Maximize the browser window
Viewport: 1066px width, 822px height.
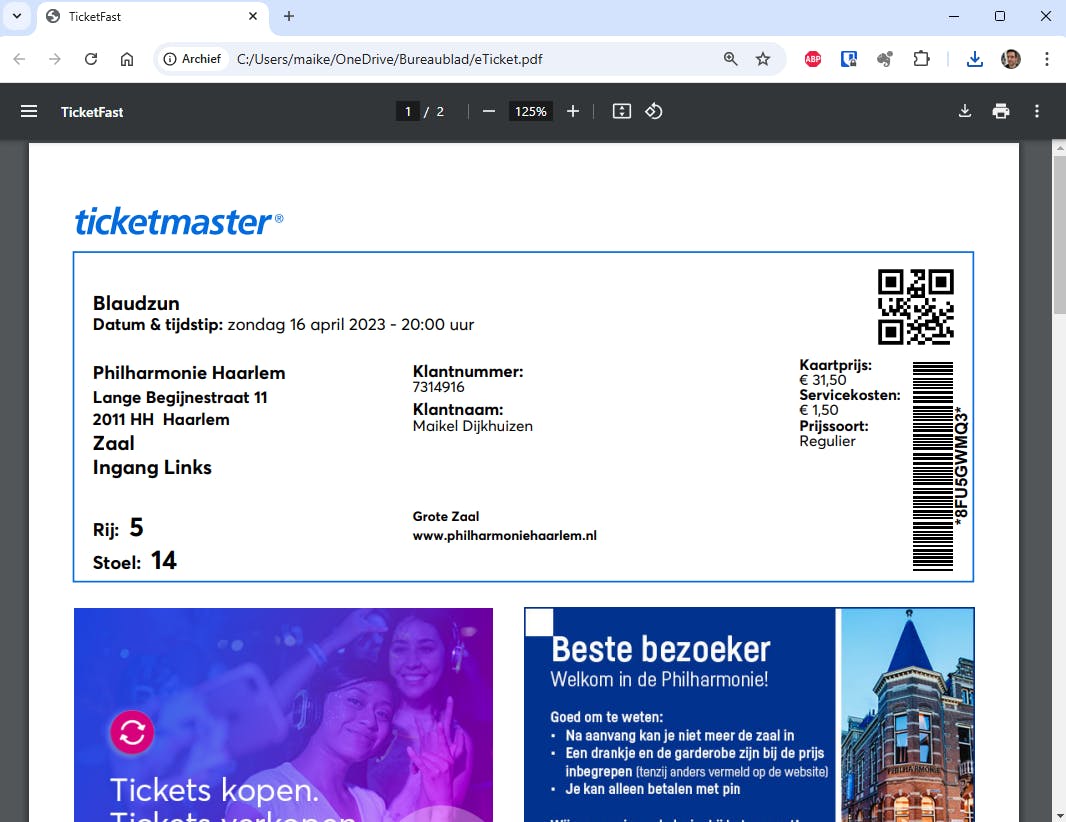(999, 16)
